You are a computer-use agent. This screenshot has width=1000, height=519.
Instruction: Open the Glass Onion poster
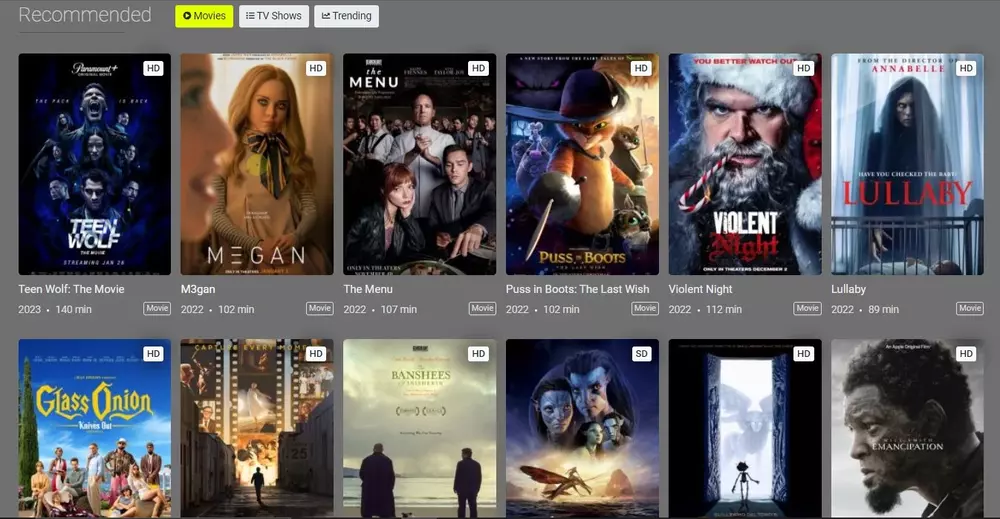pyautogui.click(x=94, y=428)
